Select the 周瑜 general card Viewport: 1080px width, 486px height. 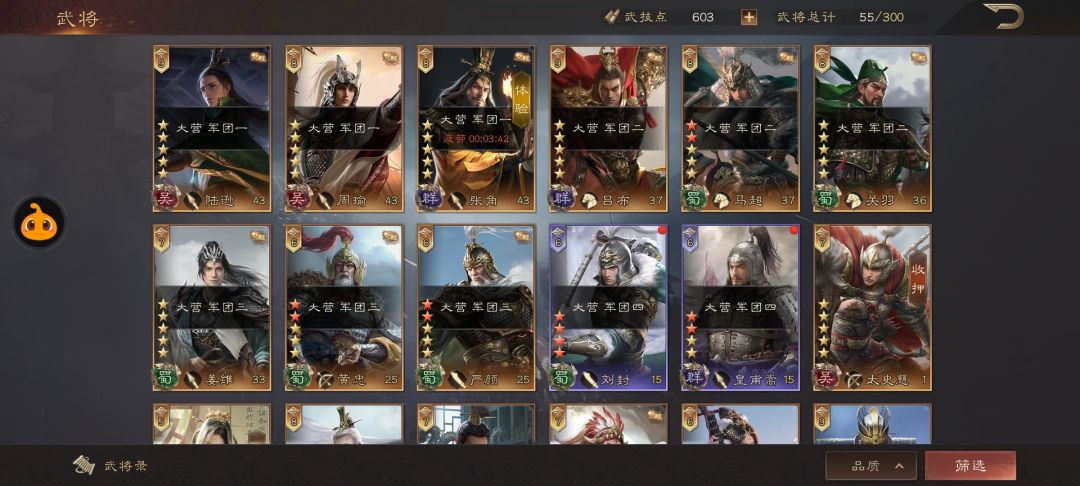point(344,129)
